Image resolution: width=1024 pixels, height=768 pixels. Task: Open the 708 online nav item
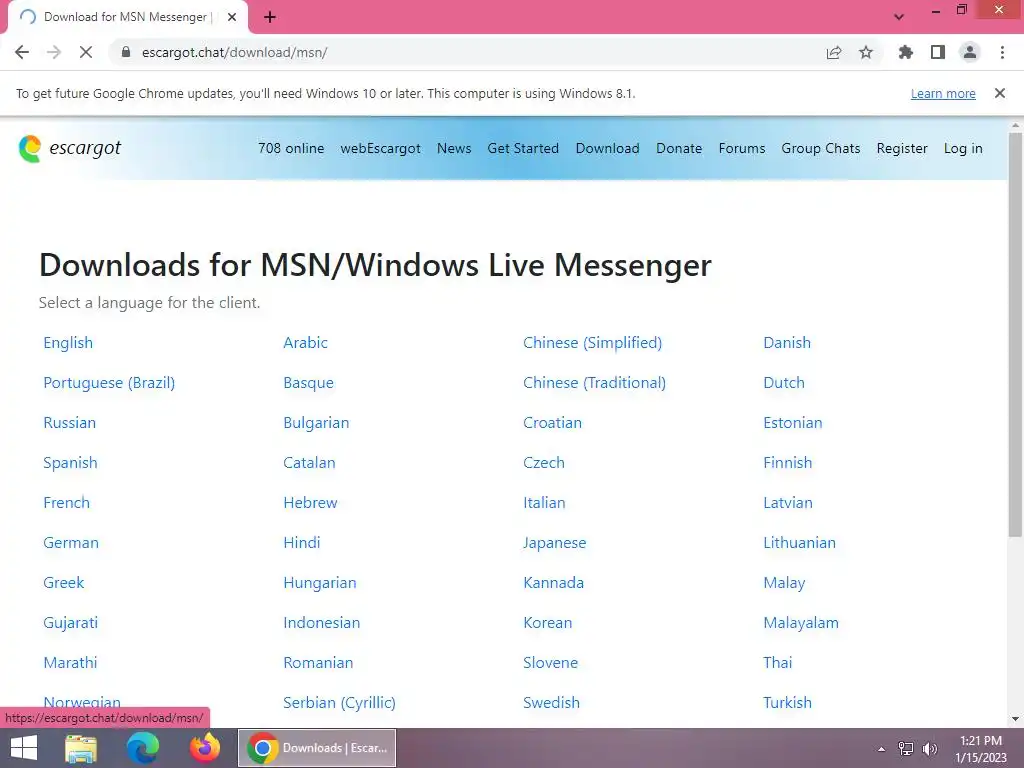291,148
